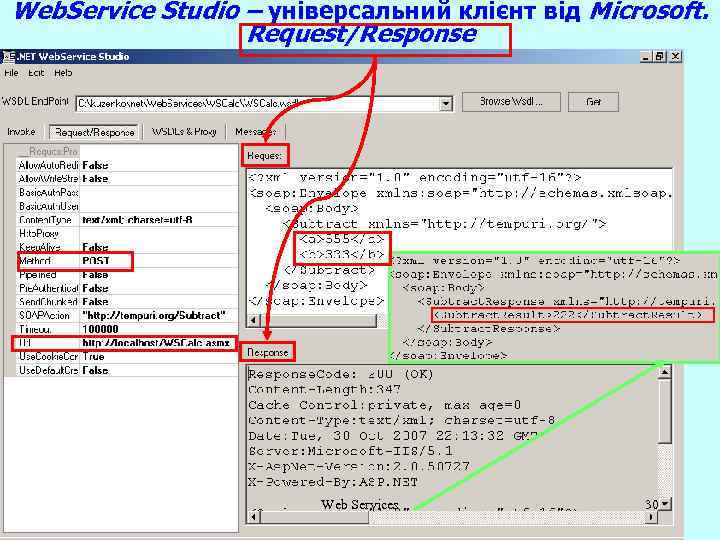Restore the WebService Studio window

[x=660, y=57]
